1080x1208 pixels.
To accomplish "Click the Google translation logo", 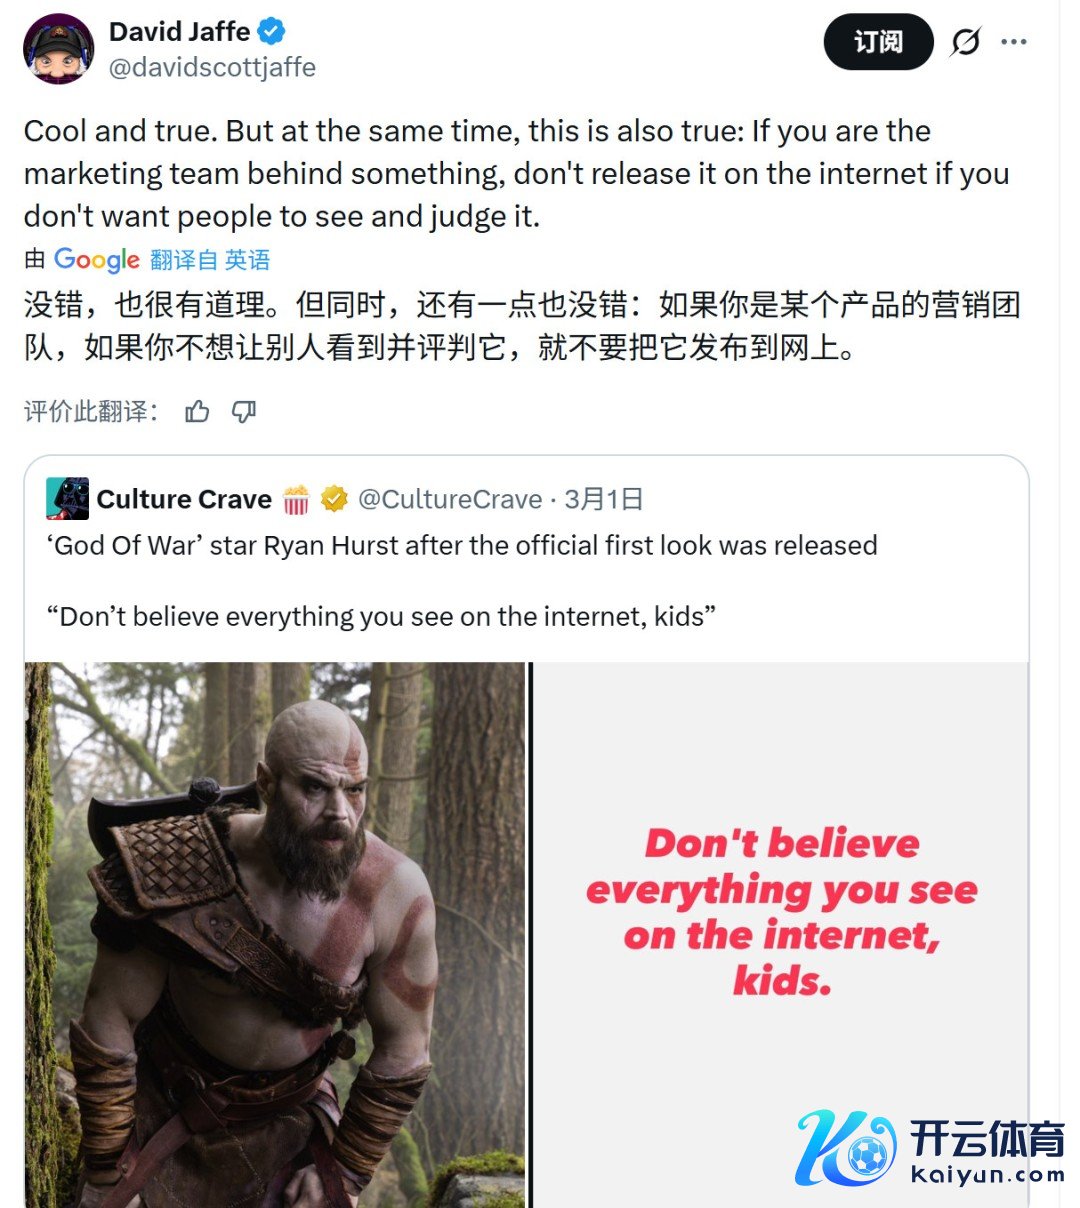I will pos(96,260).
